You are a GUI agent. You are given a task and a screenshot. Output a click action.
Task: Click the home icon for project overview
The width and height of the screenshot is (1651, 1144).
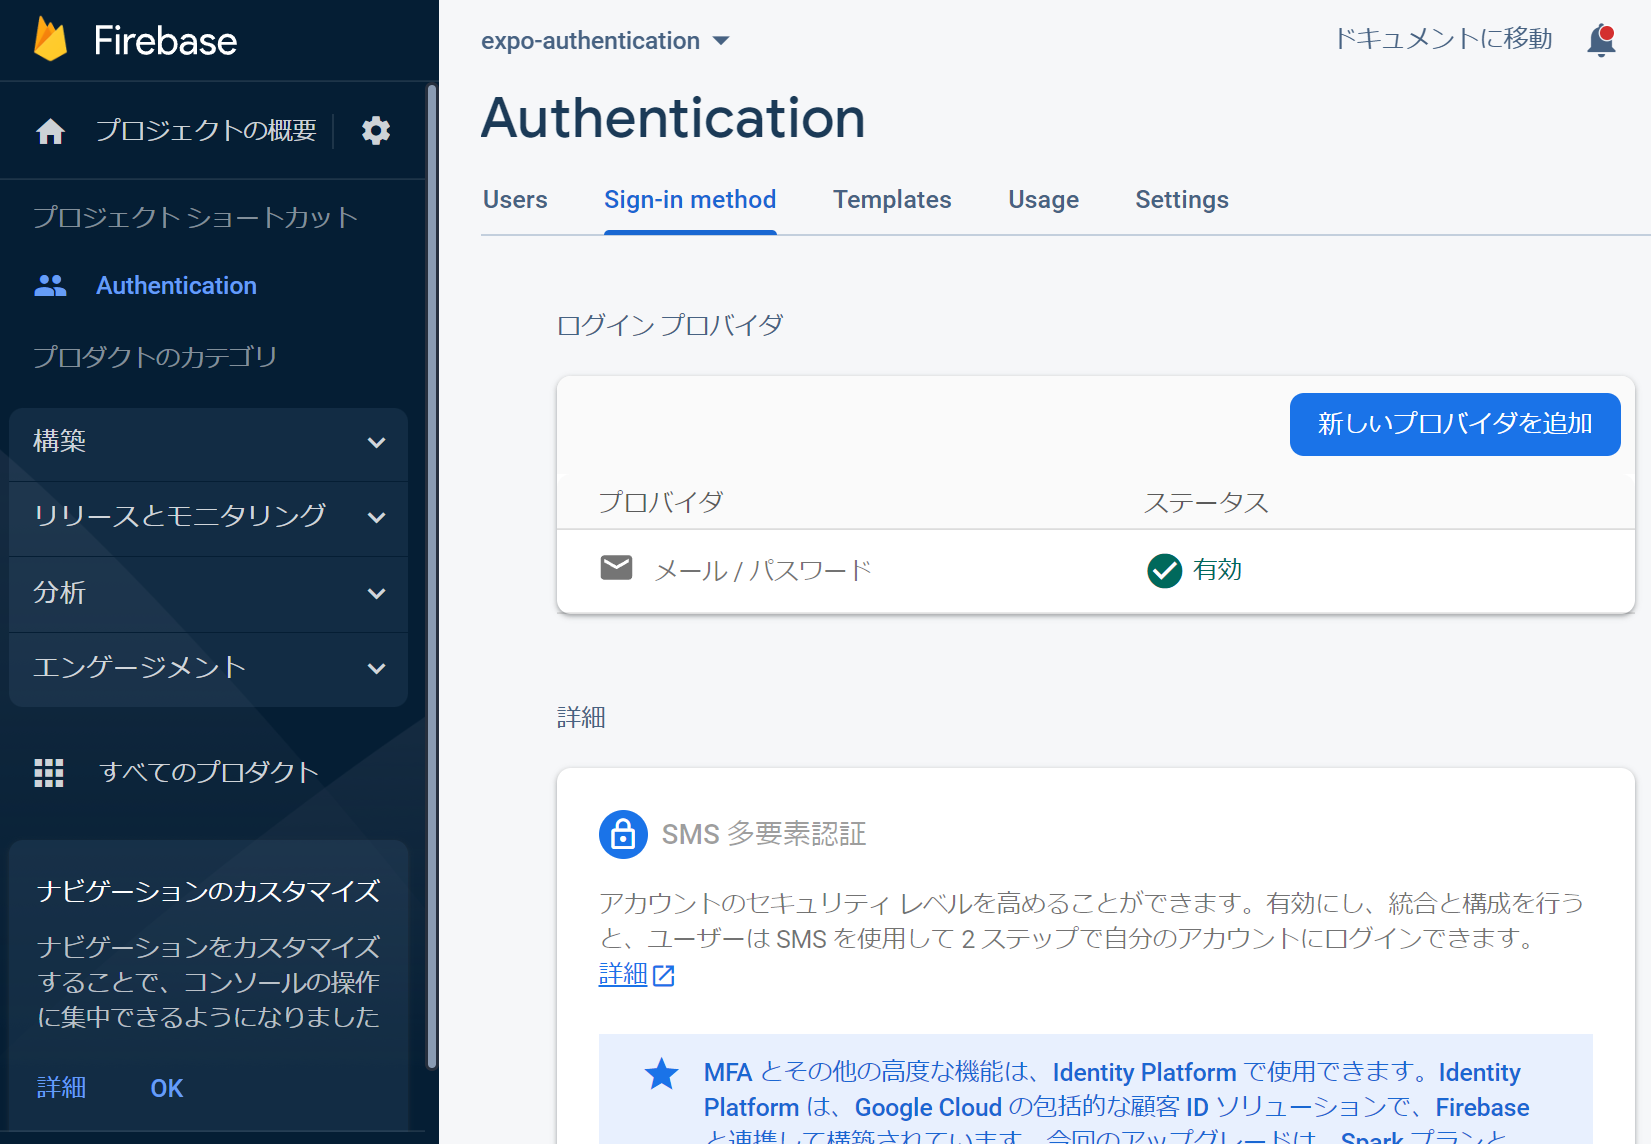click(x=49, y=130)
